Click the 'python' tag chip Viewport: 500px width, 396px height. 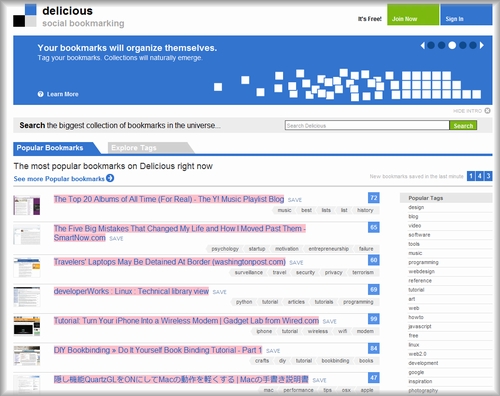(244, 302)
